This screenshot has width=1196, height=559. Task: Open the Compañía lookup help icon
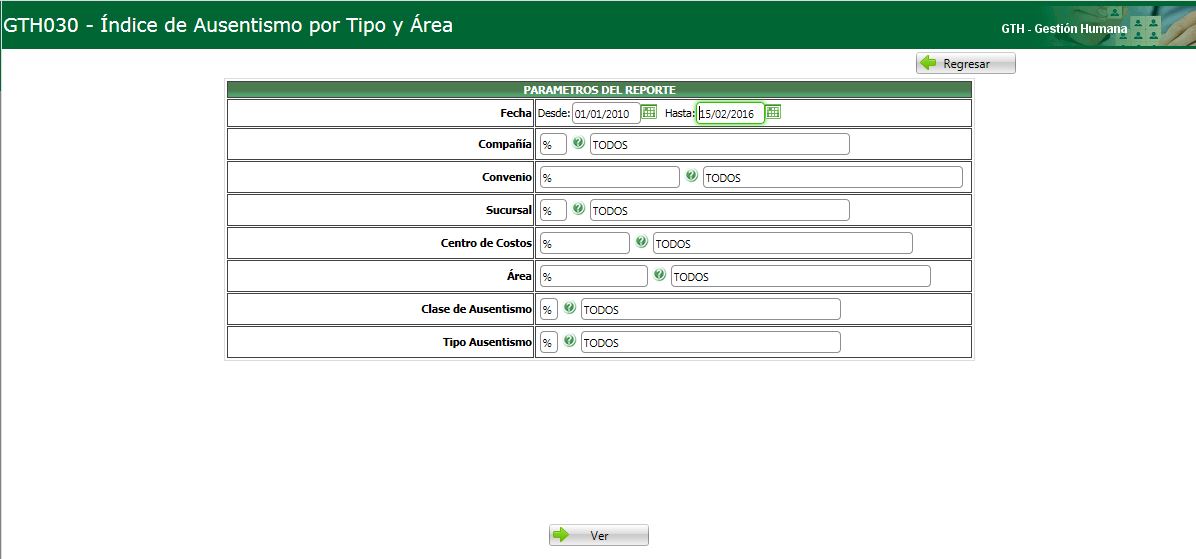(x=578, y=143)
